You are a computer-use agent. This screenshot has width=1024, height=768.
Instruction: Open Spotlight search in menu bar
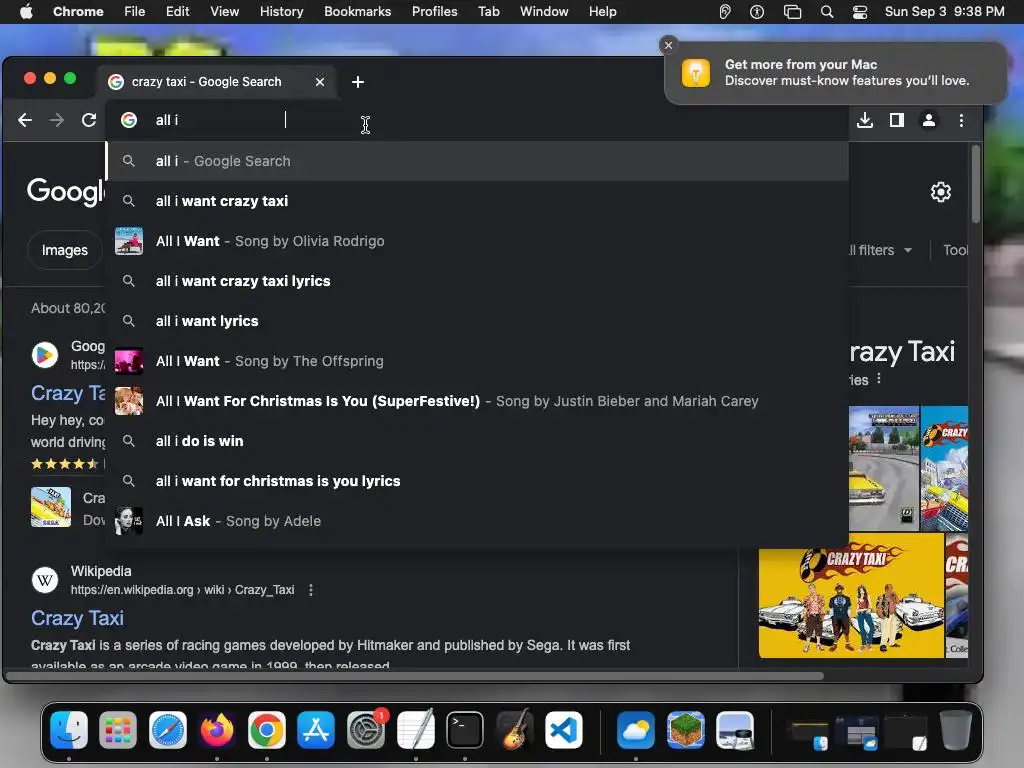[826, 12]
